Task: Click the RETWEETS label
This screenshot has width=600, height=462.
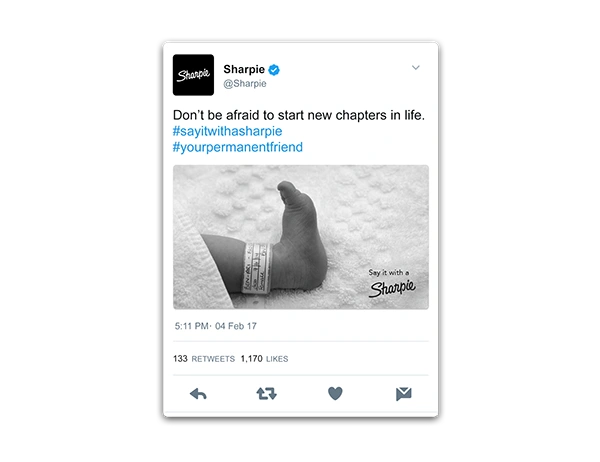Action: [213, 359]
